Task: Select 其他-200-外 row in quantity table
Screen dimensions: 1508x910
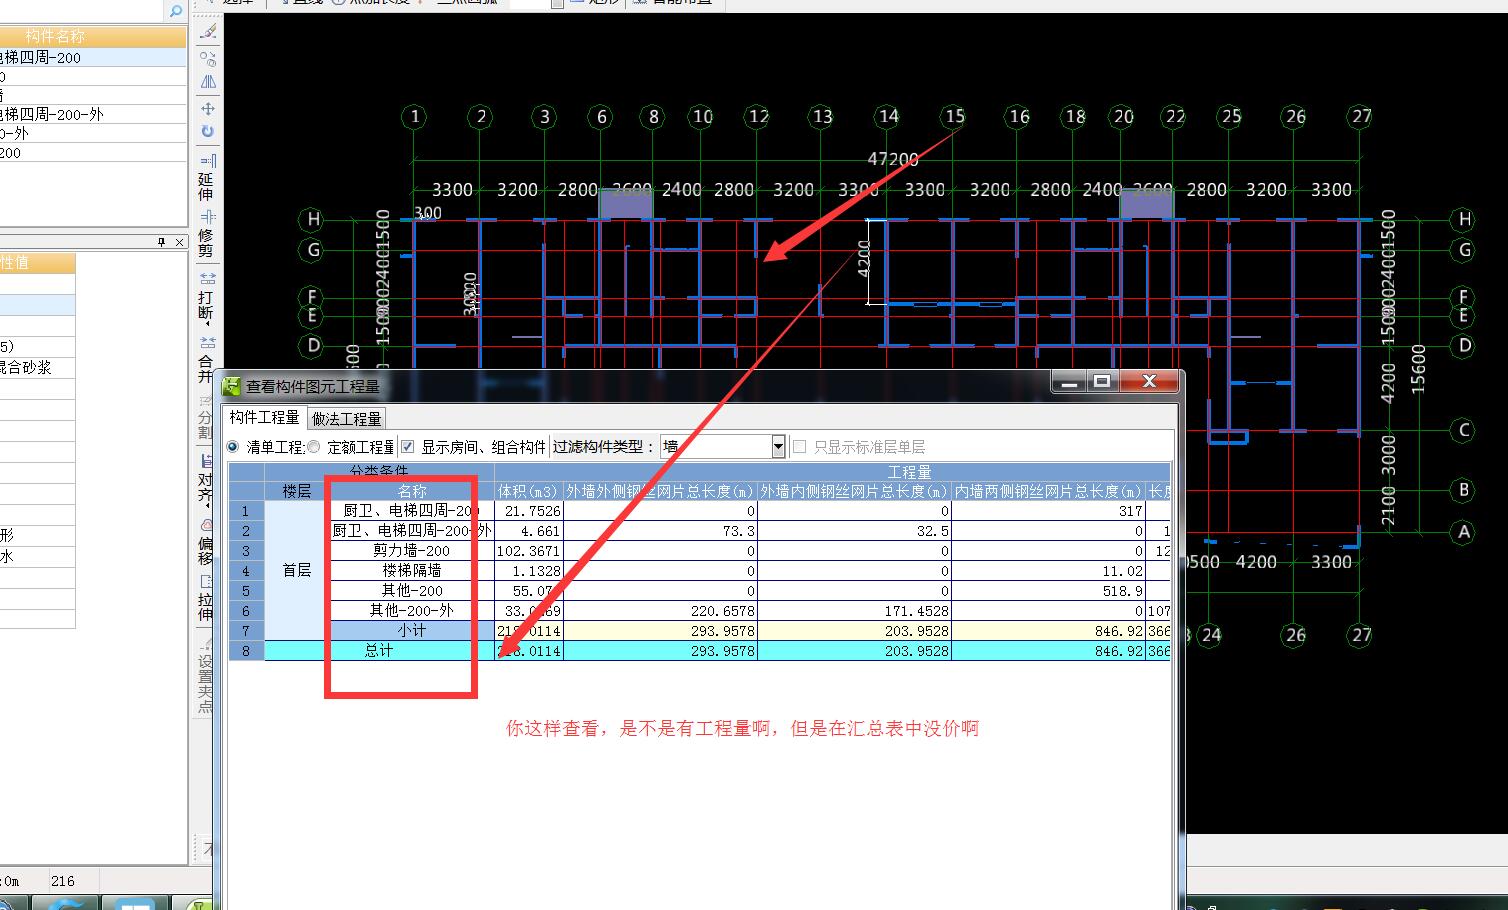Action: [x=412, y=611]
